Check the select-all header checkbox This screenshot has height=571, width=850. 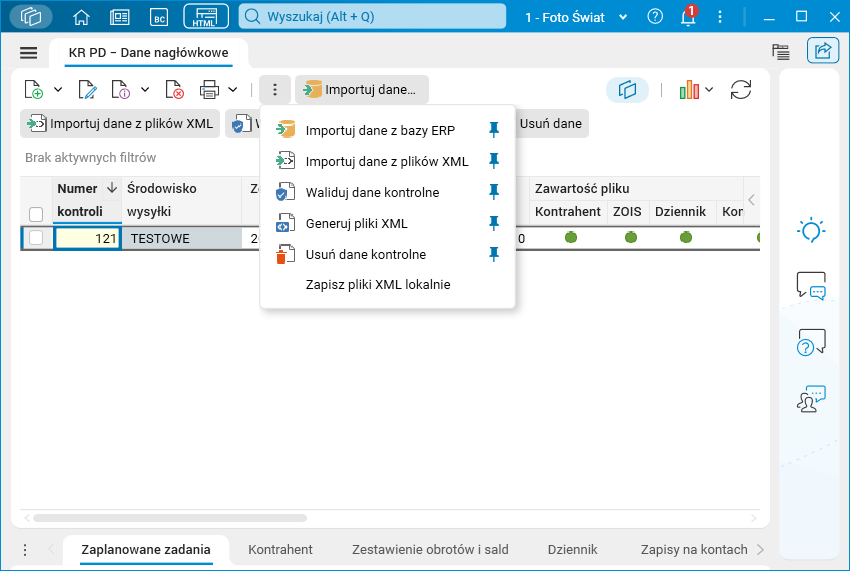36,214
